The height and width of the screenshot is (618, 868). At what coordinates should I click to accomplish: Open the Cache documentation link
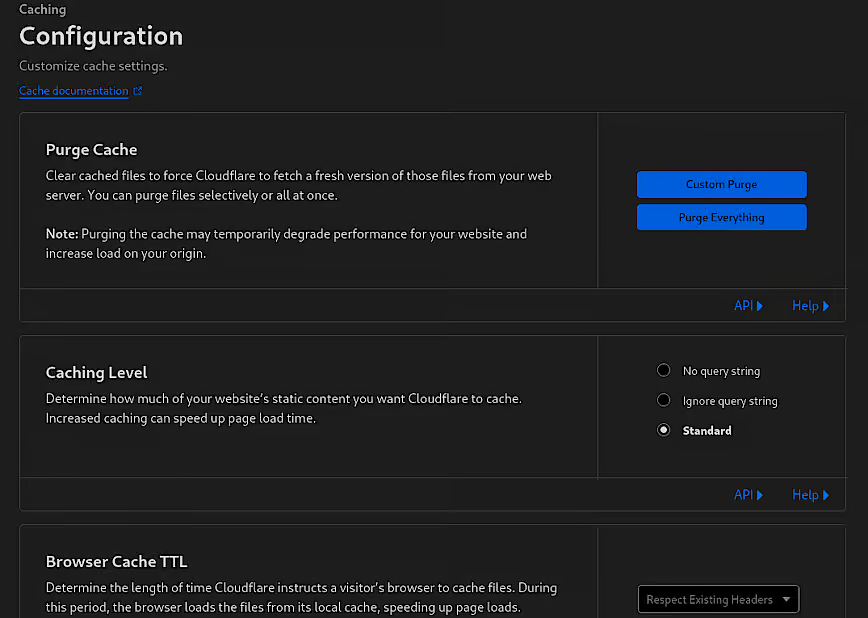click(74, 91)
